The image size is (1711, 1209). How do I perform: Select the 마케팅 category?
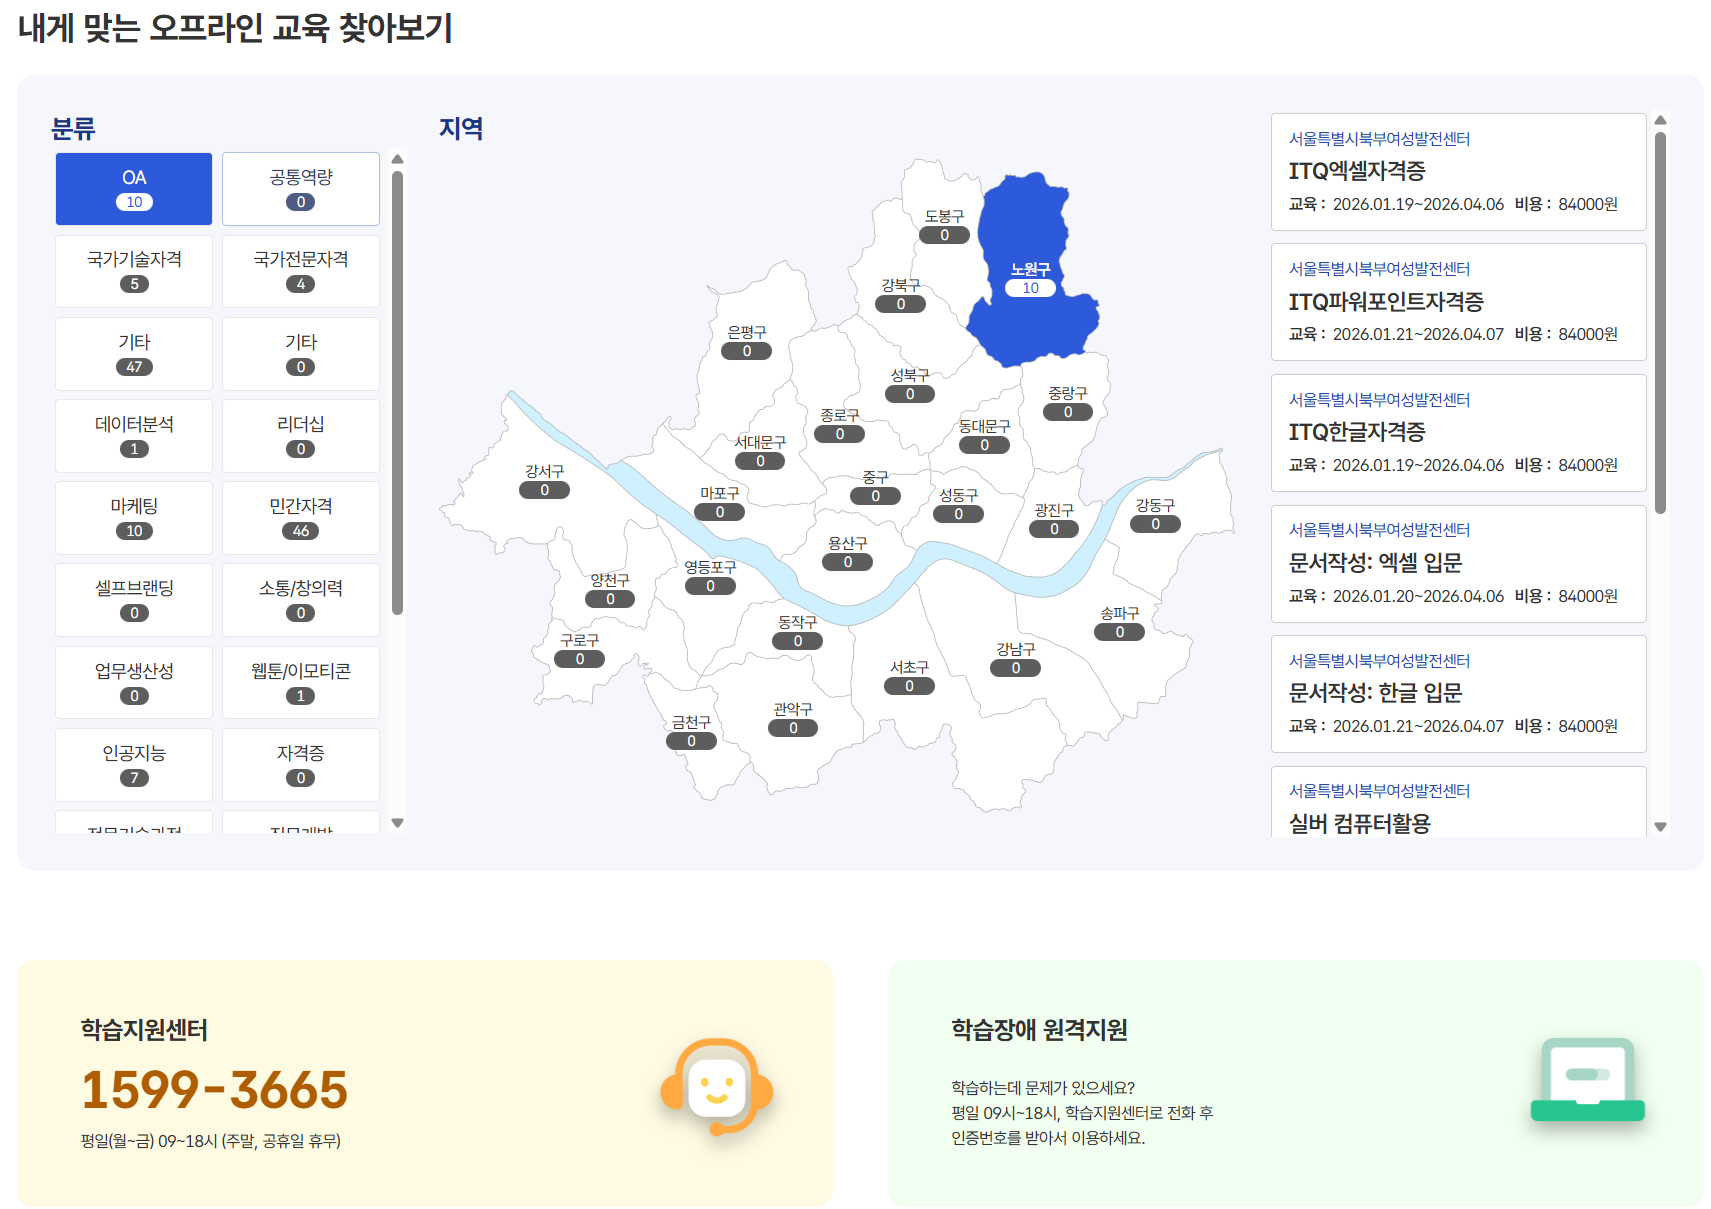(x=134, y=518)
